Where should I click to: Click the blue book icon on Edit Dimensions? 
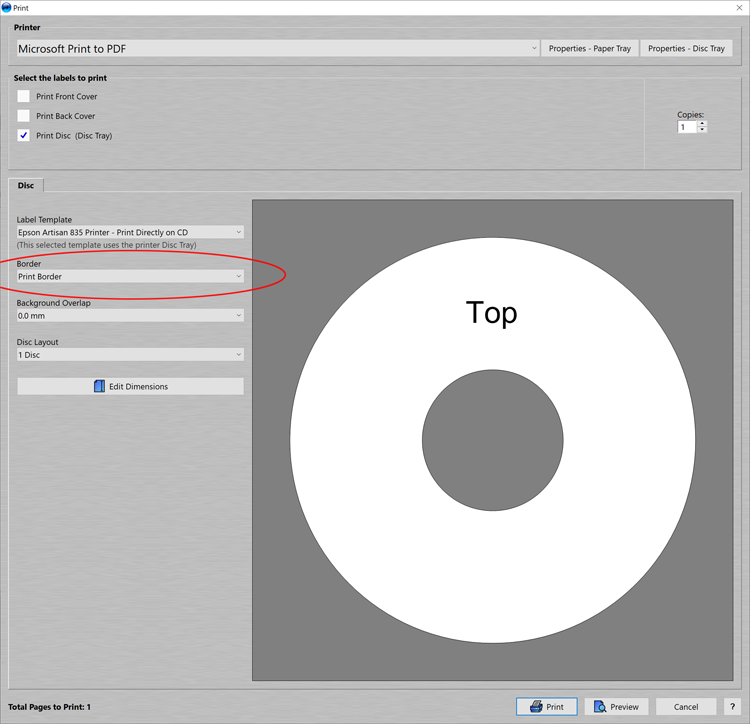pos(99,386)
